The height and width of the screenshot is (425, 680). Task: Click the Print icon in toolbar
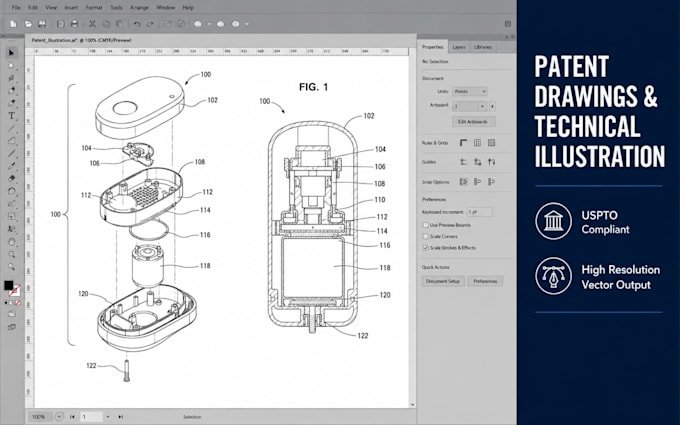tap(74, 24)
